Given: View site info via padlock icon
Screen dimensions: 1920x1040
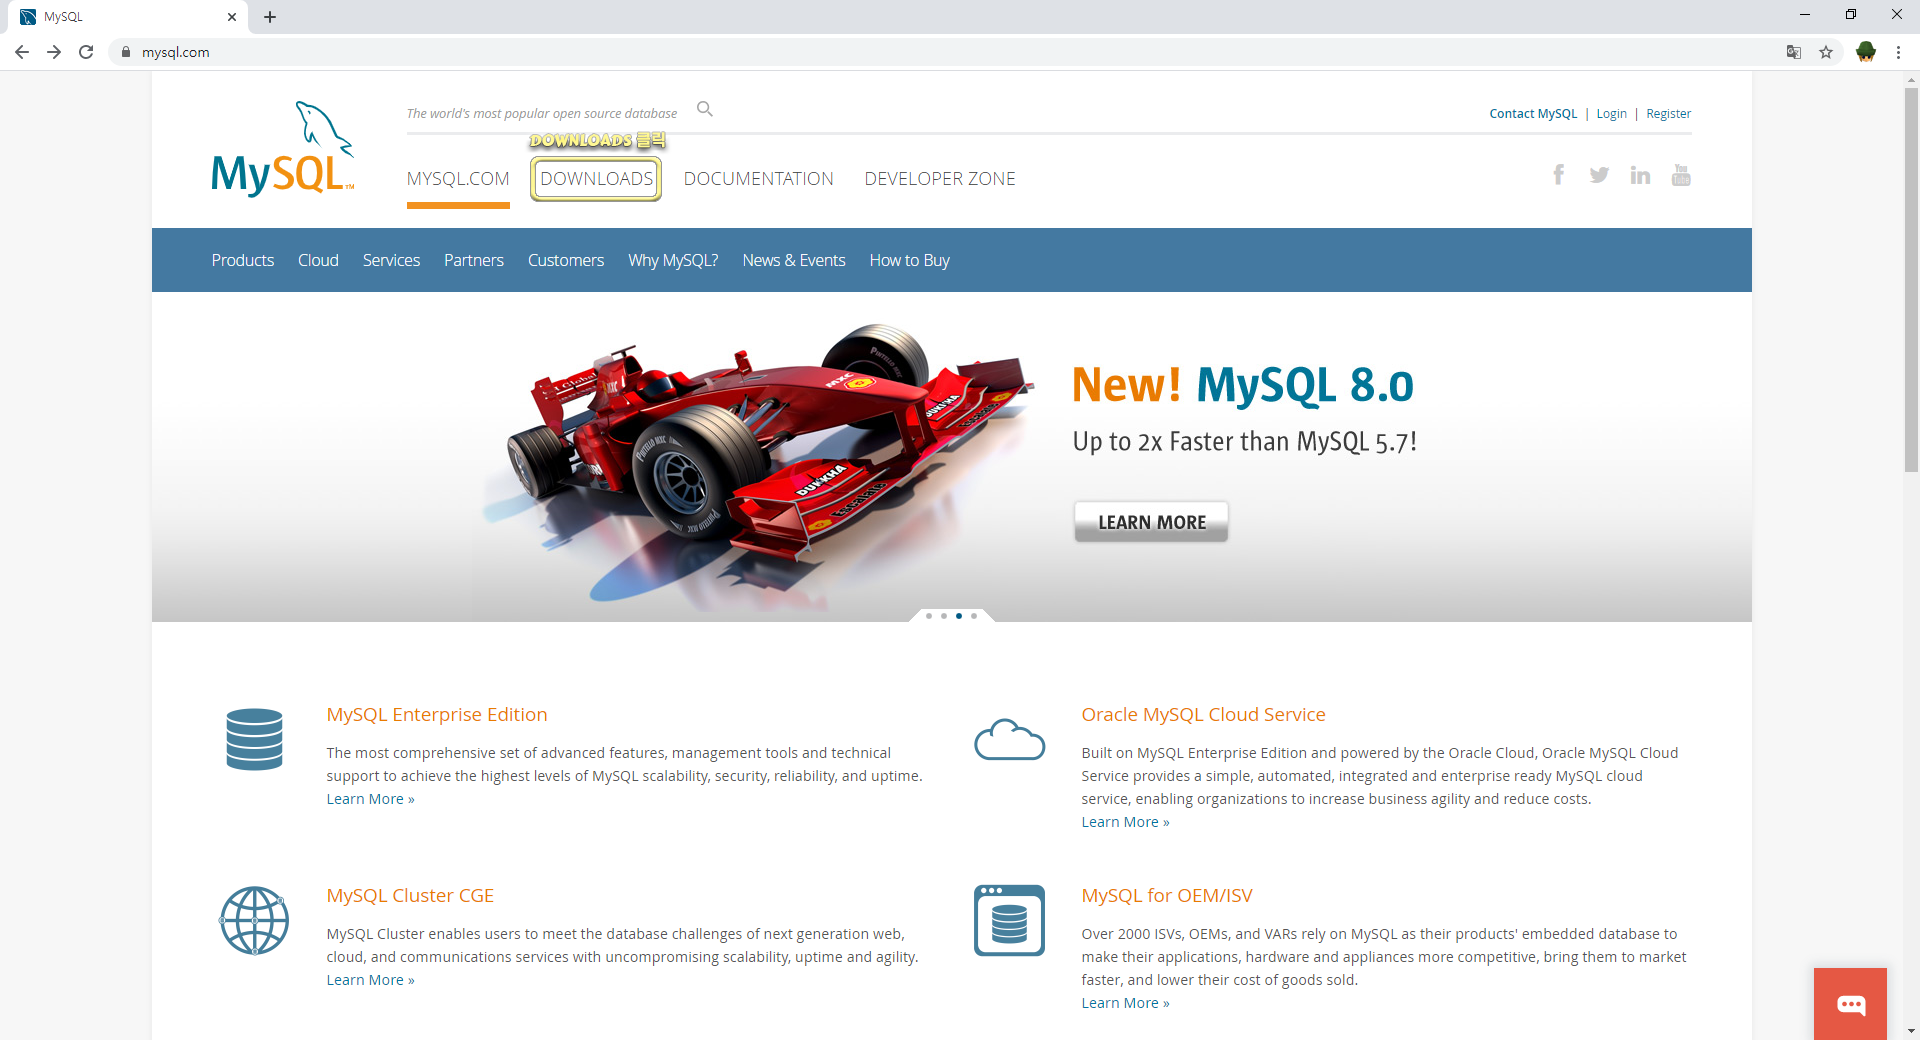Looking at the screenshot, I should (126, 52).
